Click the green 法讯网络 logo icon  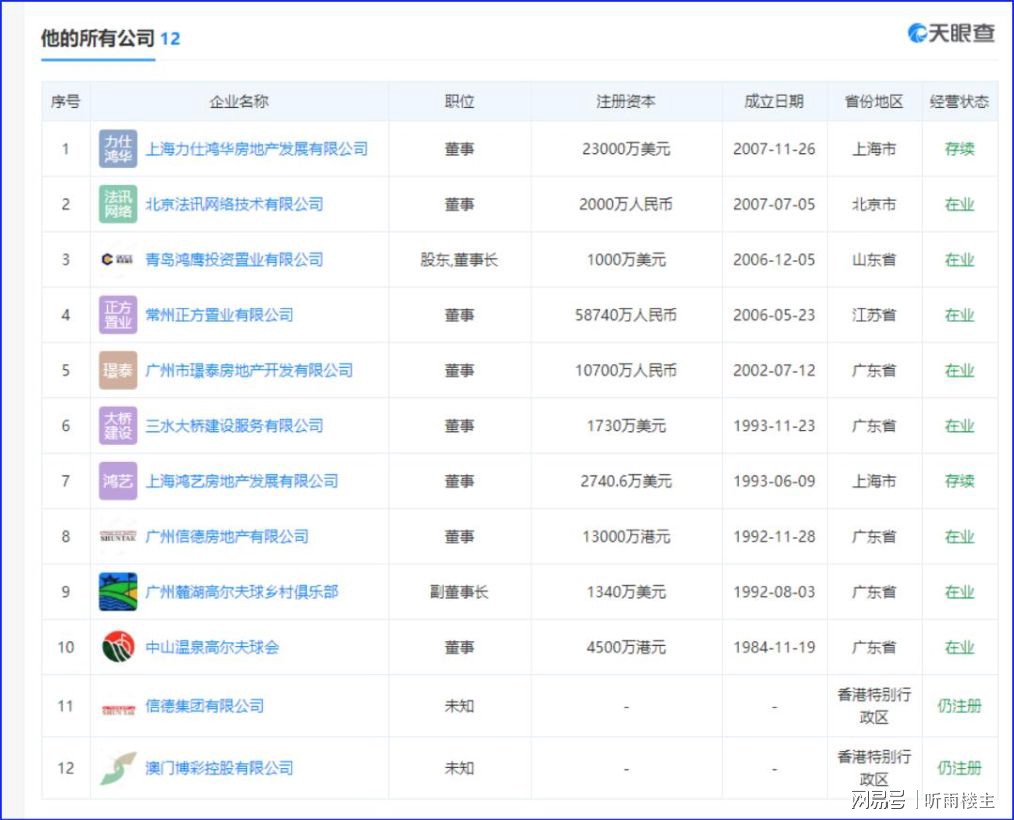pos(118,204)
